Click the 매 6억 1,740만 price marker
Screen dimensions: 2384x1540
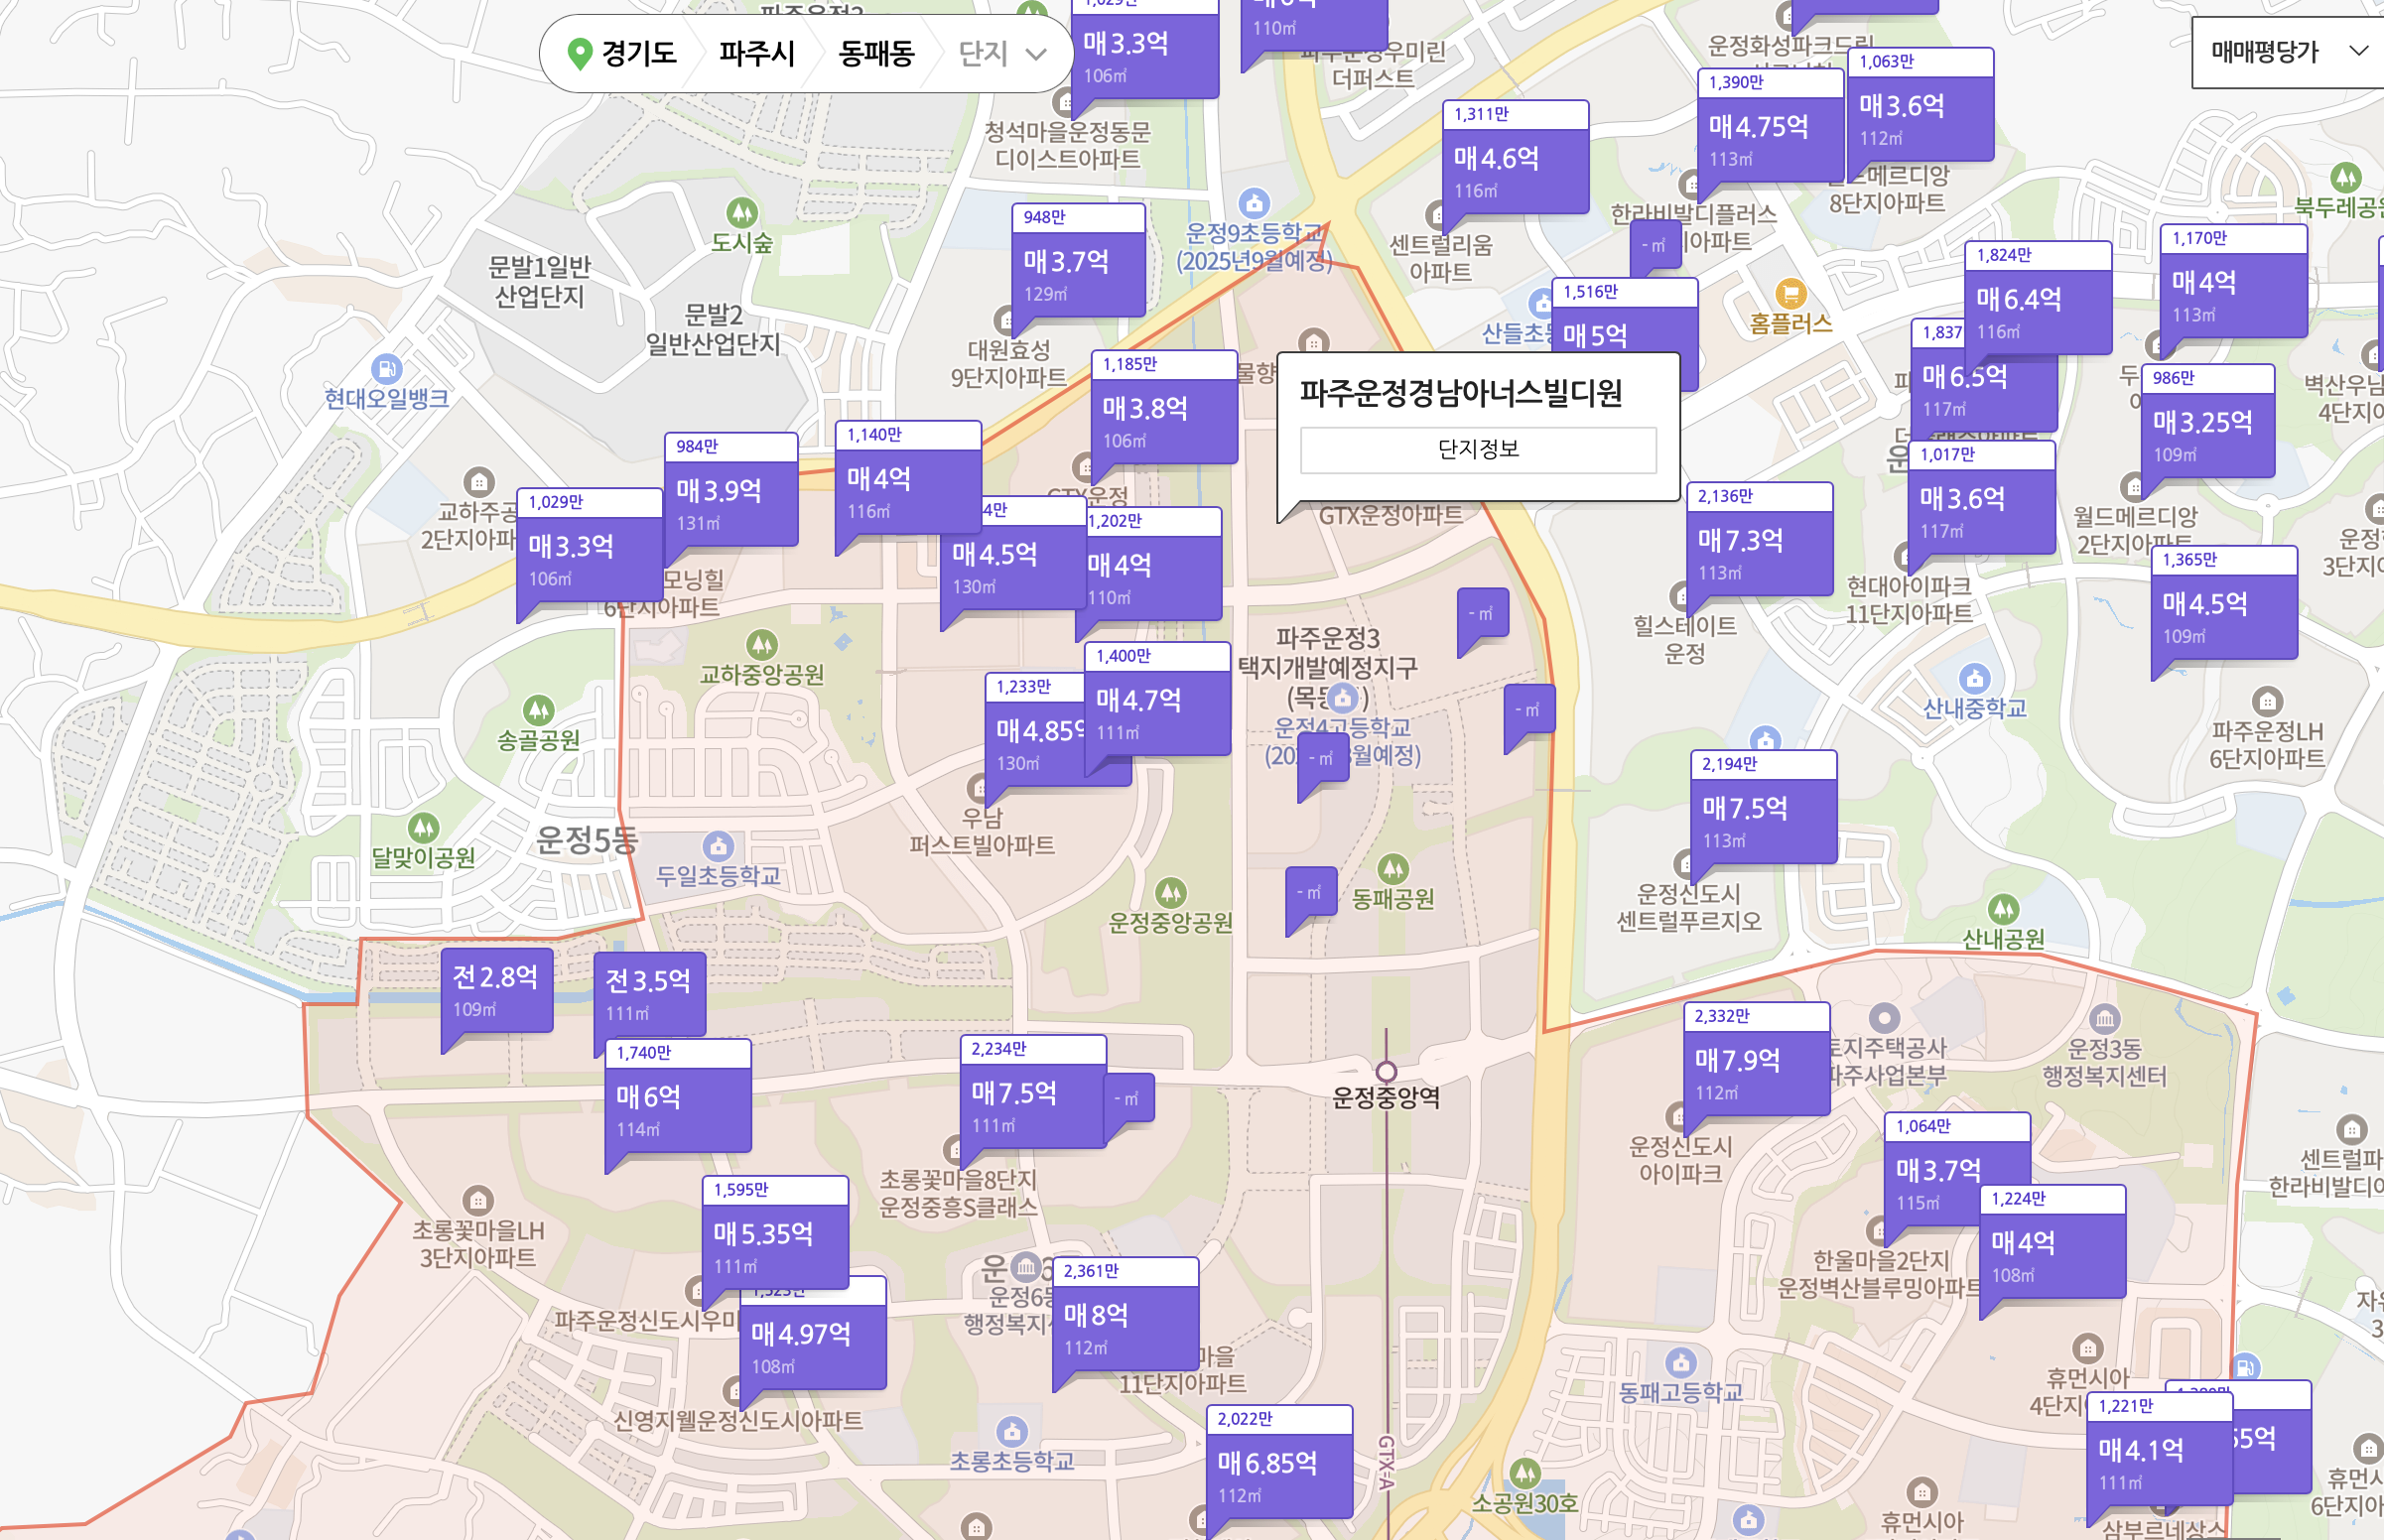(677, 1097)
